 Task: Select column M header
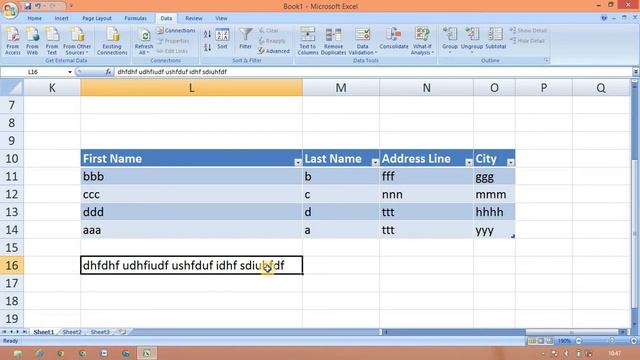click(x=341, y=88)
